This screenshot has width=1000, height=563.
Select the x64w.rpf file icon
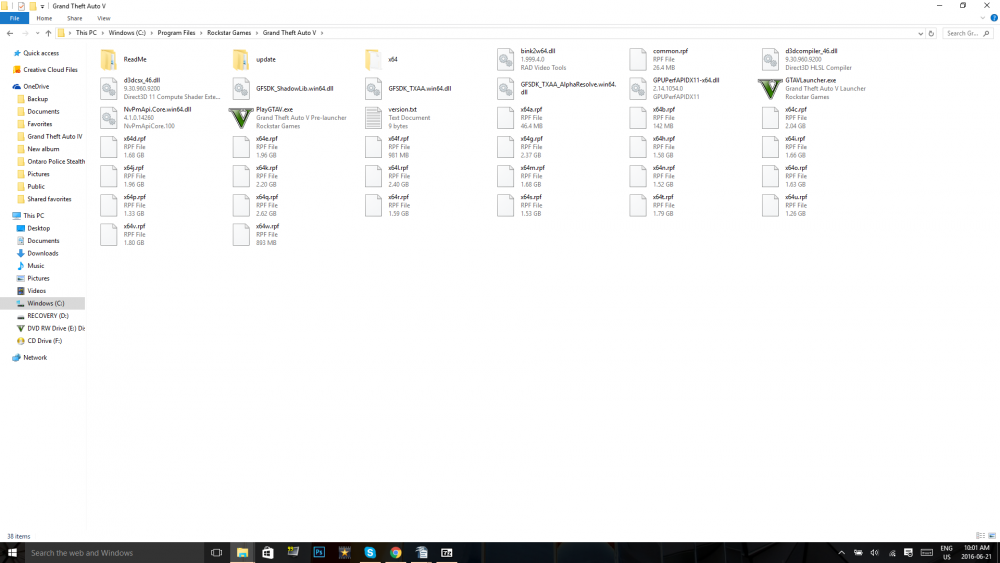coord(240,235)
